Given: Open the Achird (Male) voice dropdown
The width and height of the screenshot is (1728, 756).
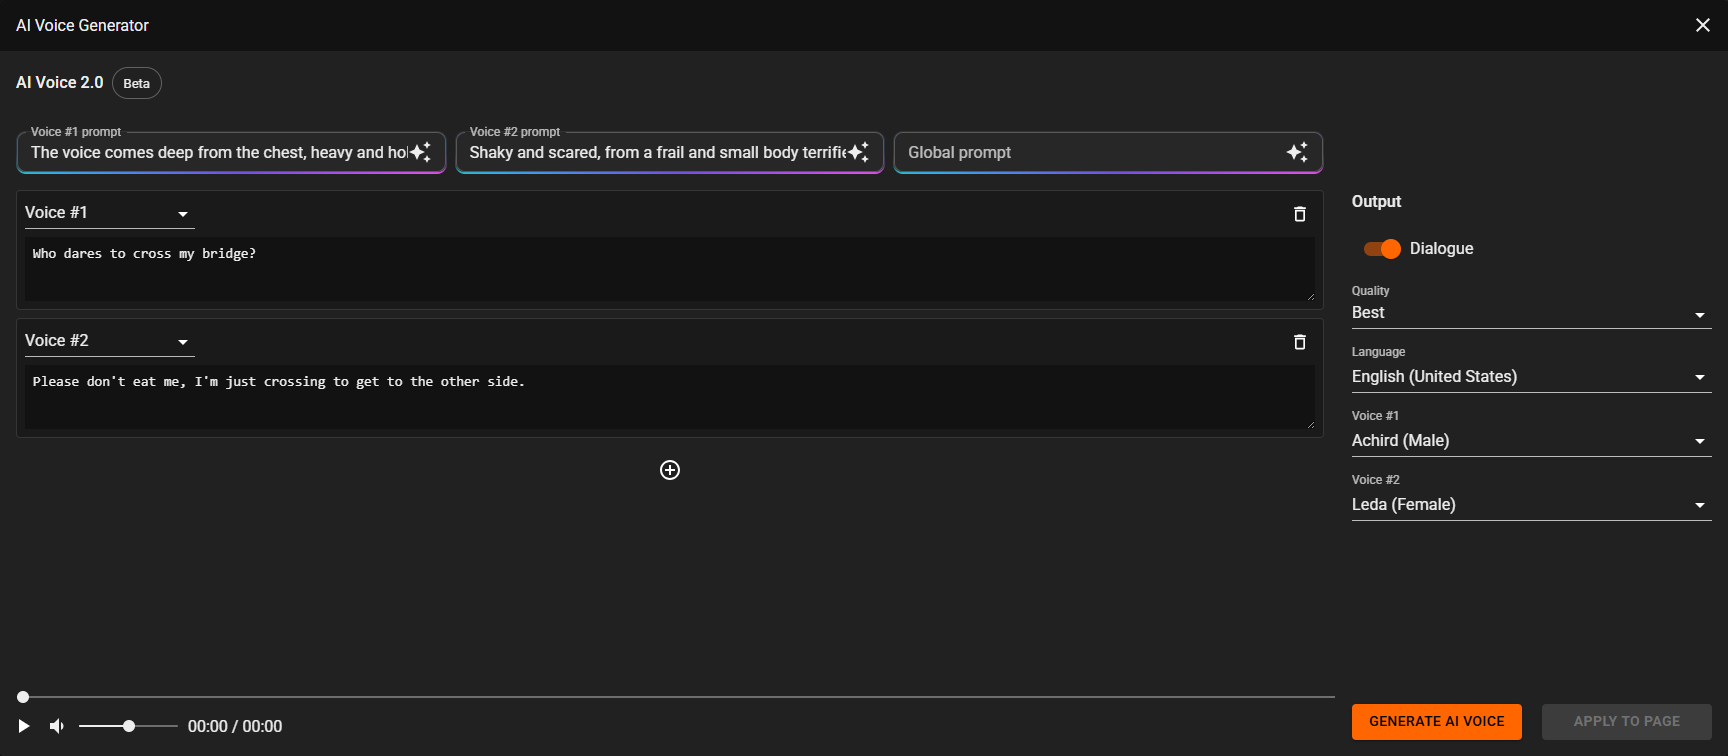Looking at the screenshot, I should coord(1530,441).
